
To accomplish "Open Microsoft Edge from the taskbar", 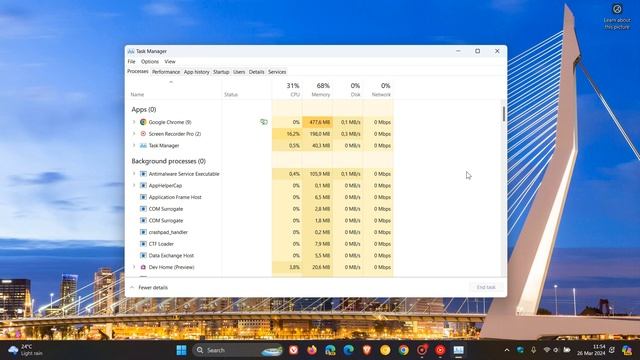I will pos(348,350).
